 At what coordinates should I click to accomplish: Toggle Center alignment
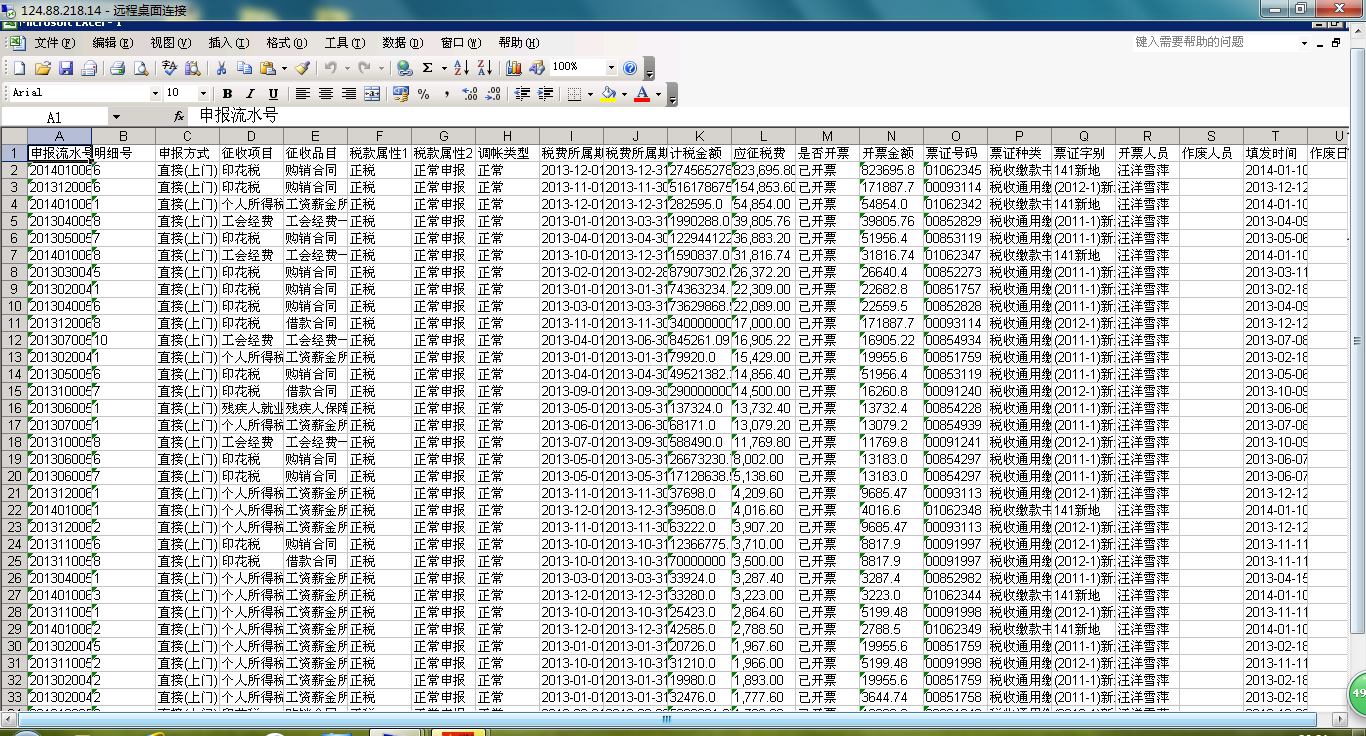point(326,94)
